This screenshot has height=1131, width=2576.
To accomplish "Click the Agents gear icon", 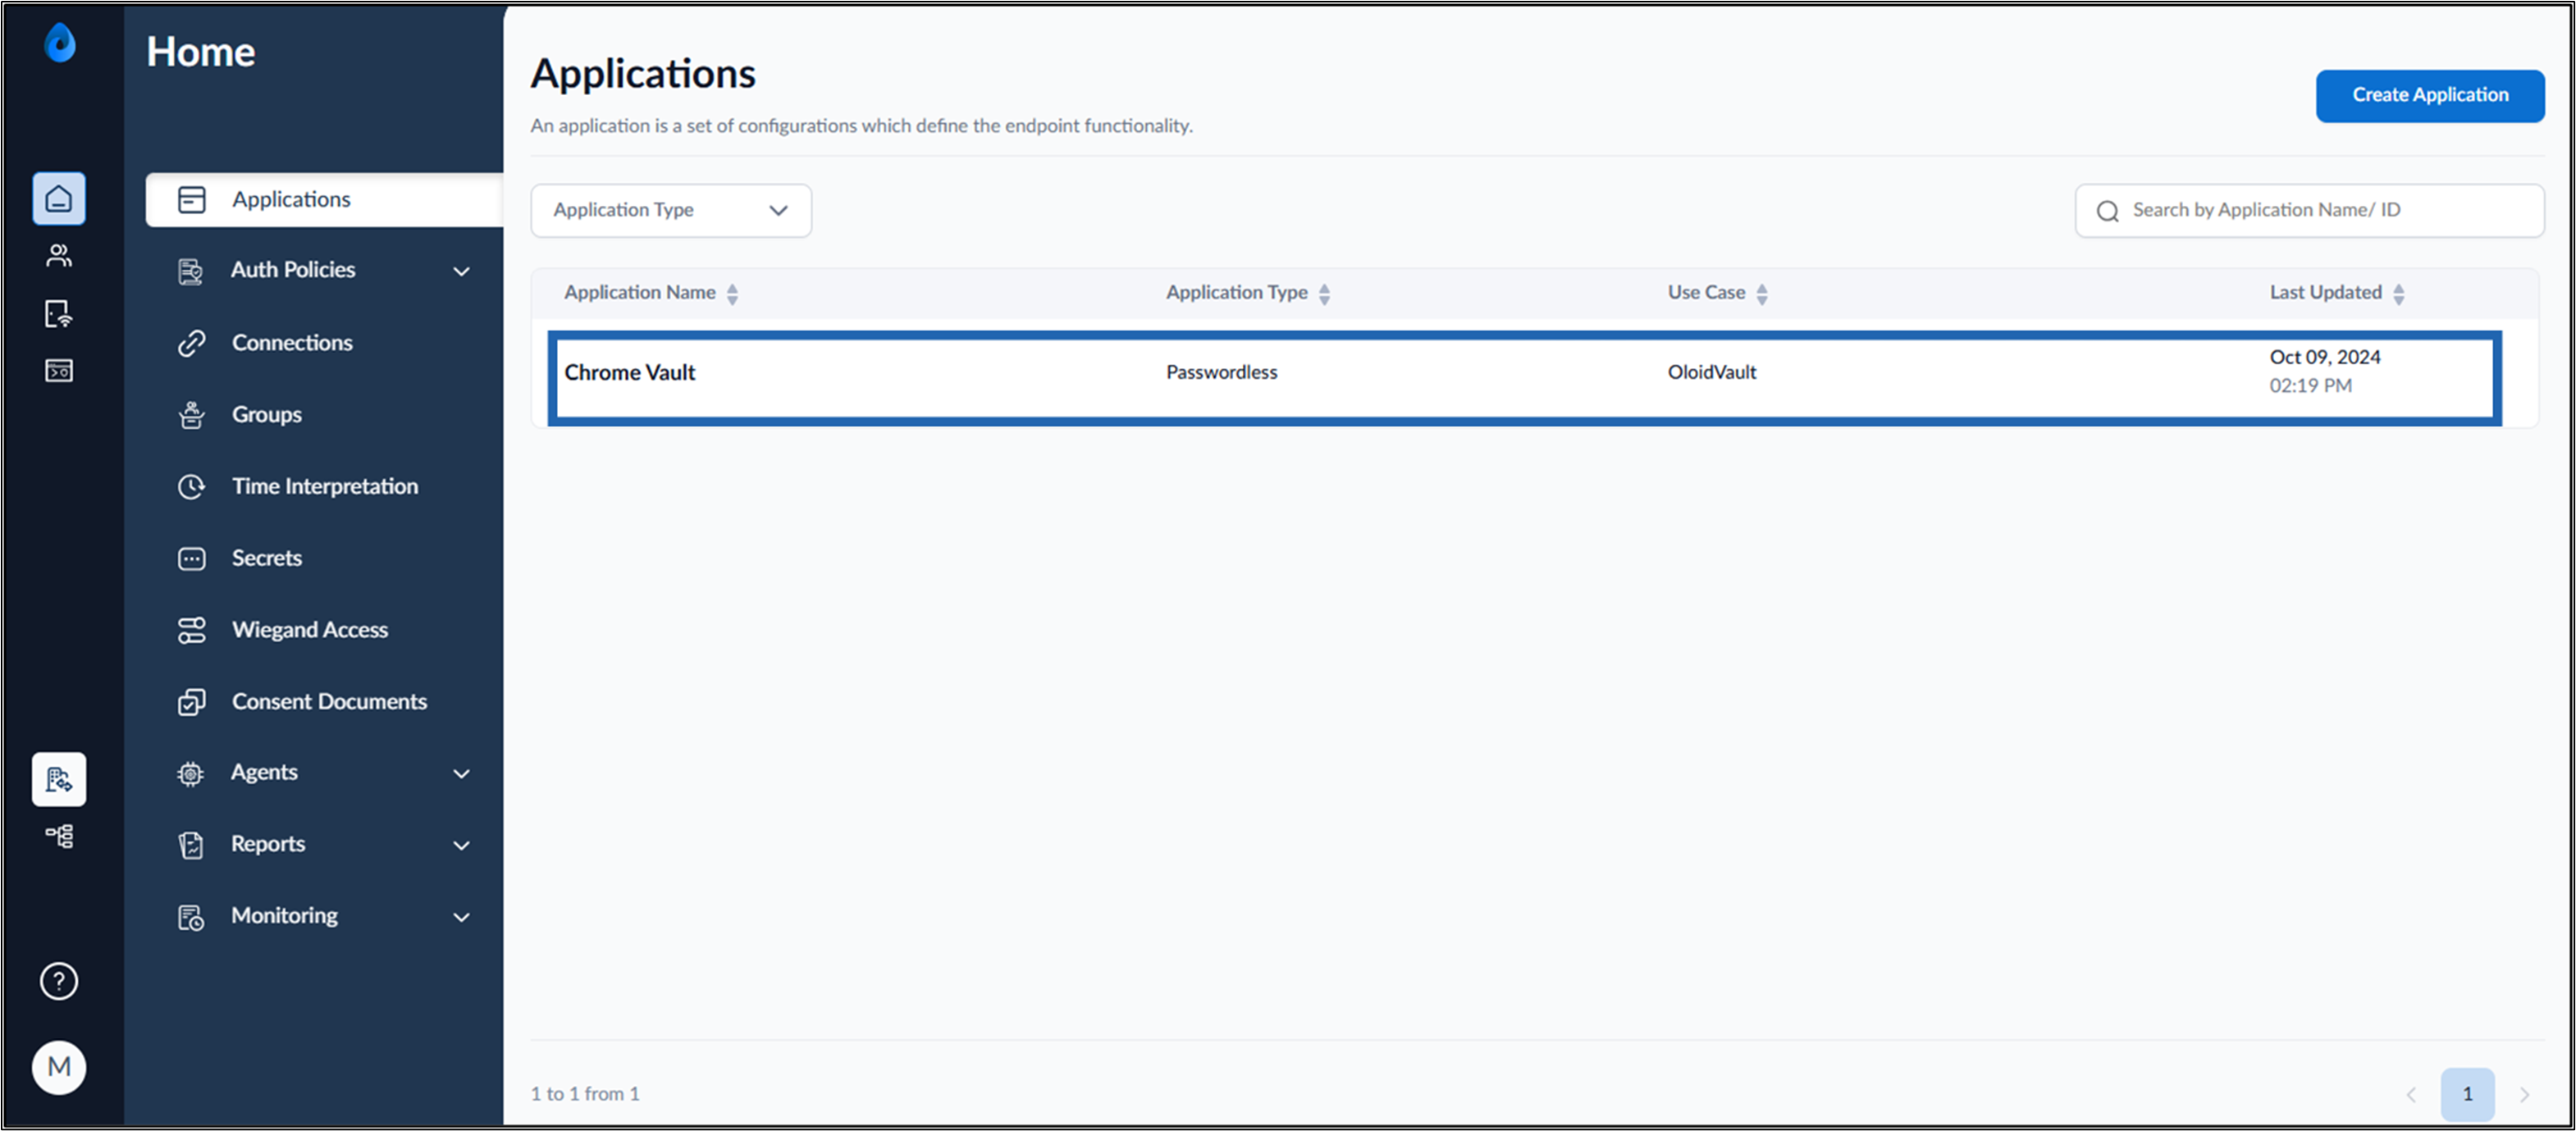I will click(190, 774).
